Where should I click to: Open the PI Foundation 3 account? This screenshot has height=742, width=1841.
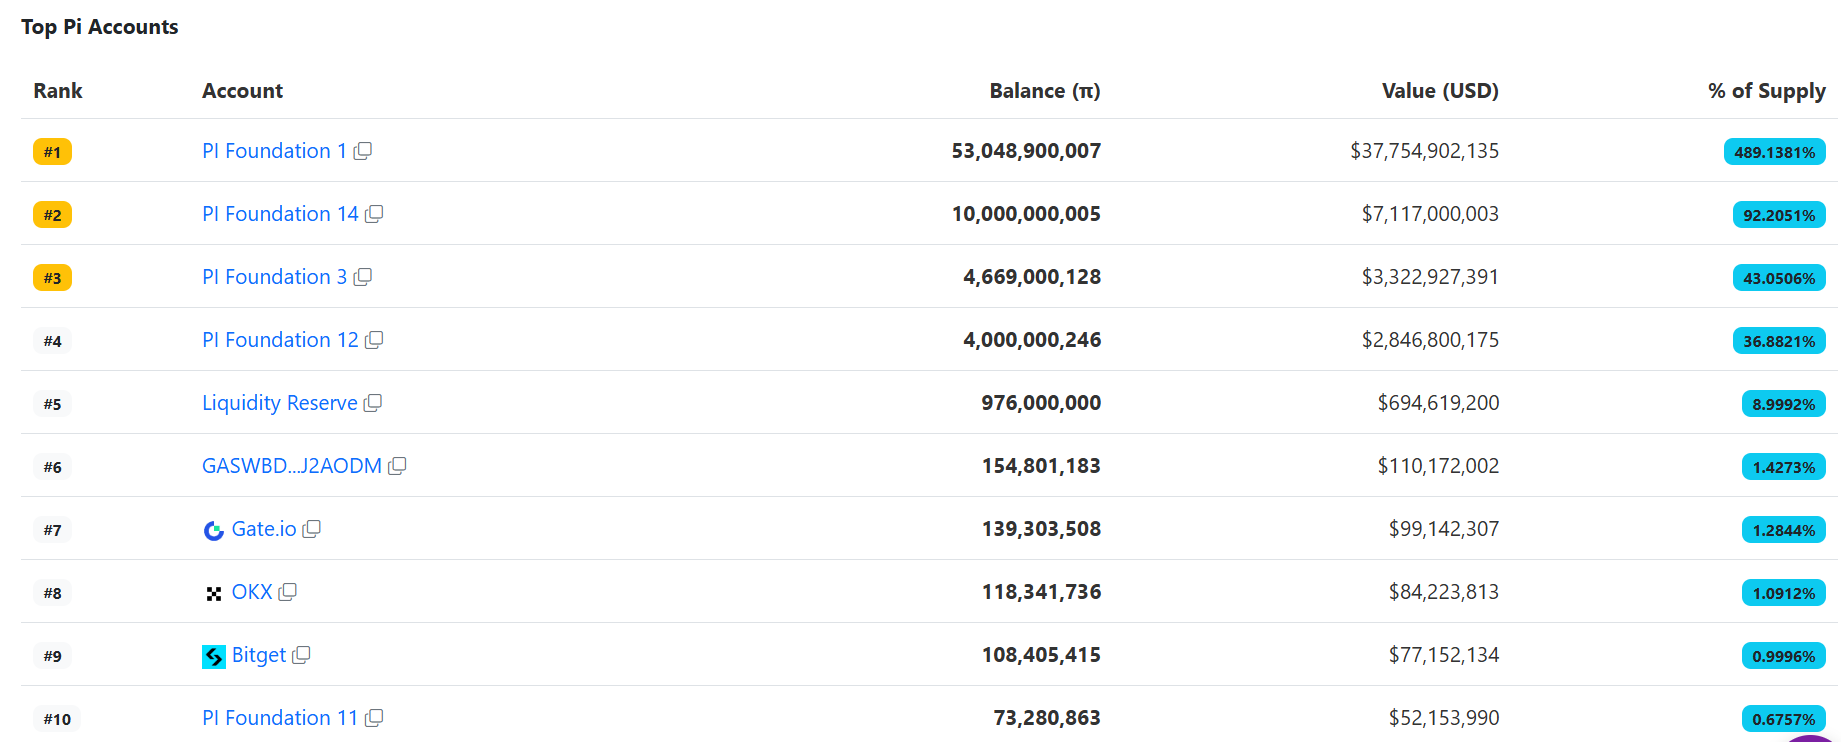274,277
